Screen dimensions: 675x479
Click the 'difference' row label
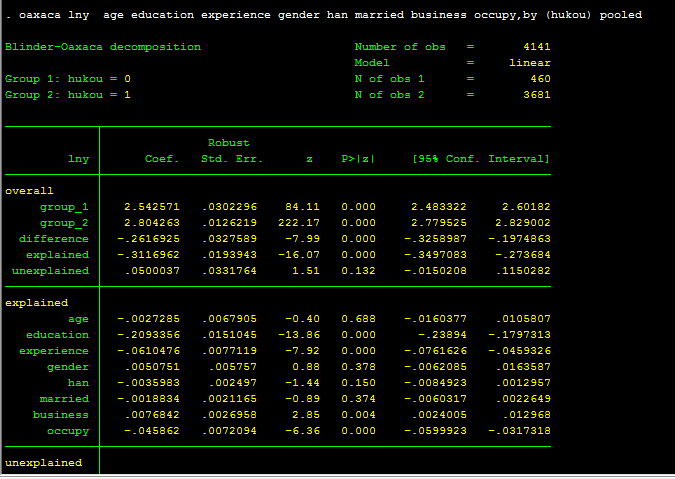pyautogui.click(x=54, y=239)
